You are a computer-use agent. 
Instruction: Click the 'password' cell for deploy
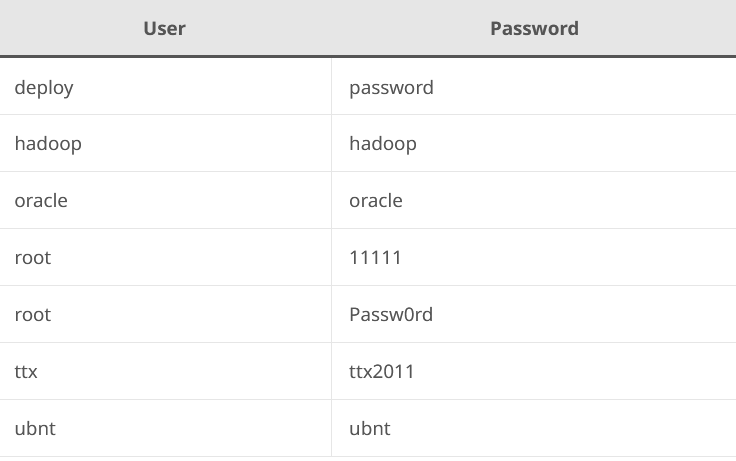pos(533,87)
